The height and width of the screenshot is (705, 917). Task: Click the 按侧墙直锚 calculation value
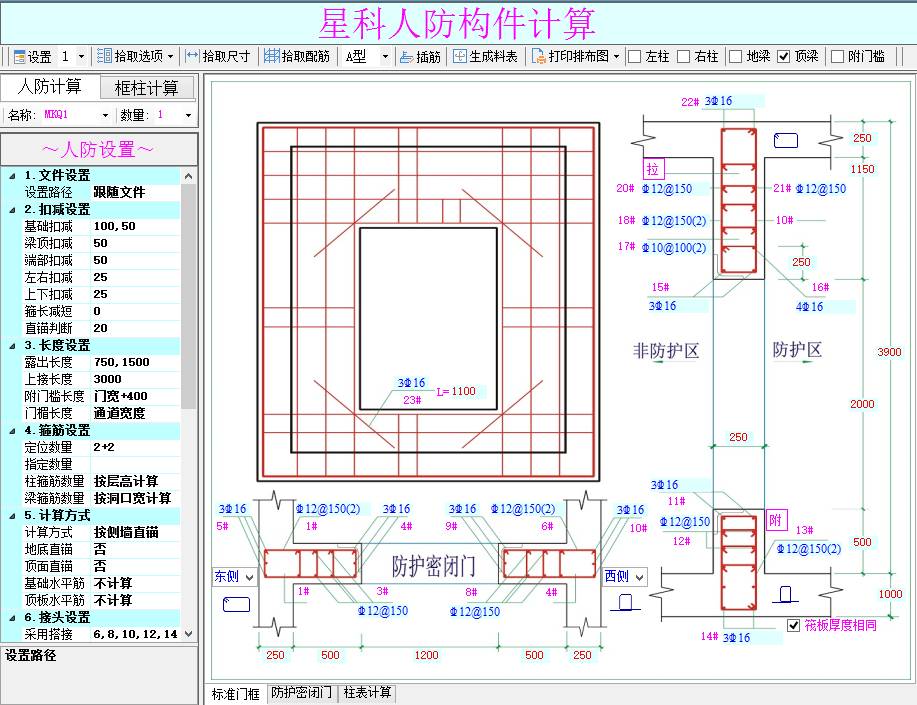136,532
